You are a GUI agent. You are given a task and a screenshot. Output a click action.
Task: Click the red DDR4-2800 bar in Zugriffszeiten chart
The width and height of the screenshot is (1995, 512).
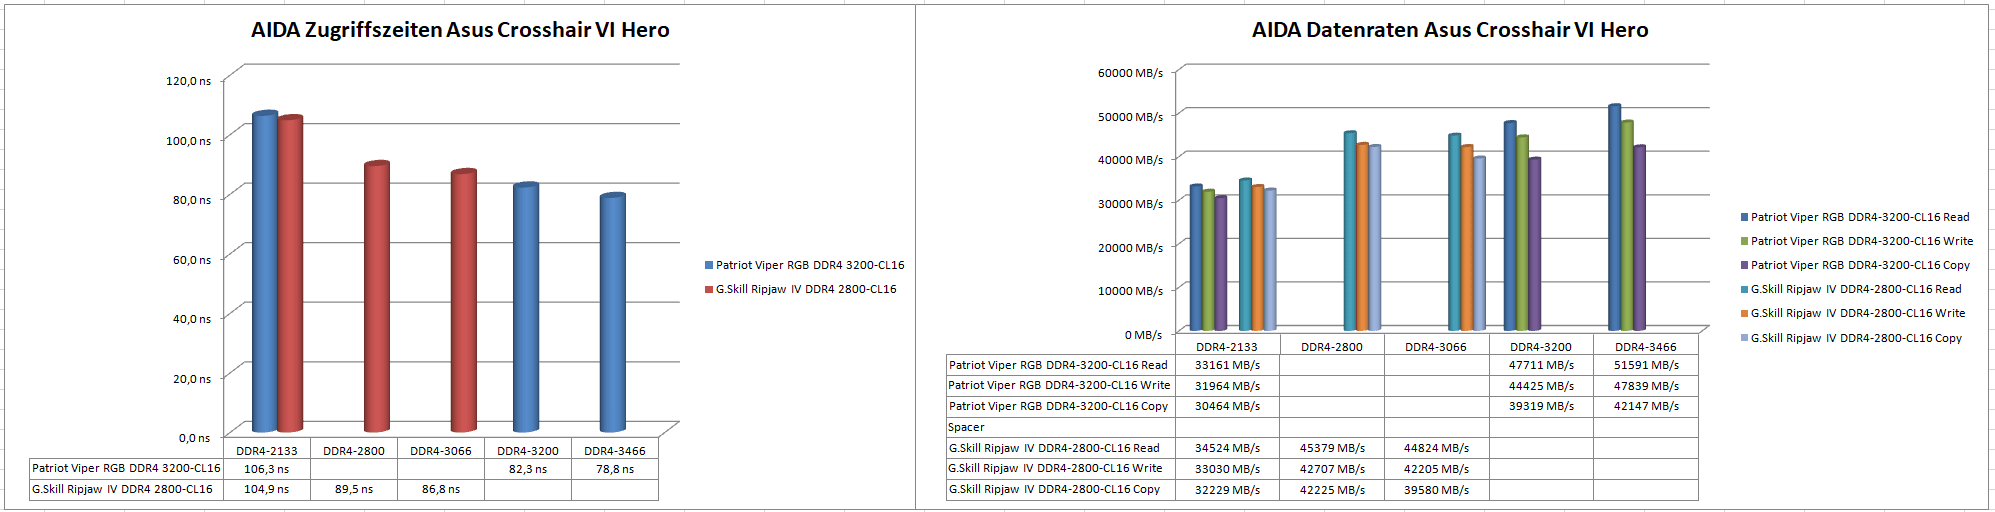pos(377,296)
